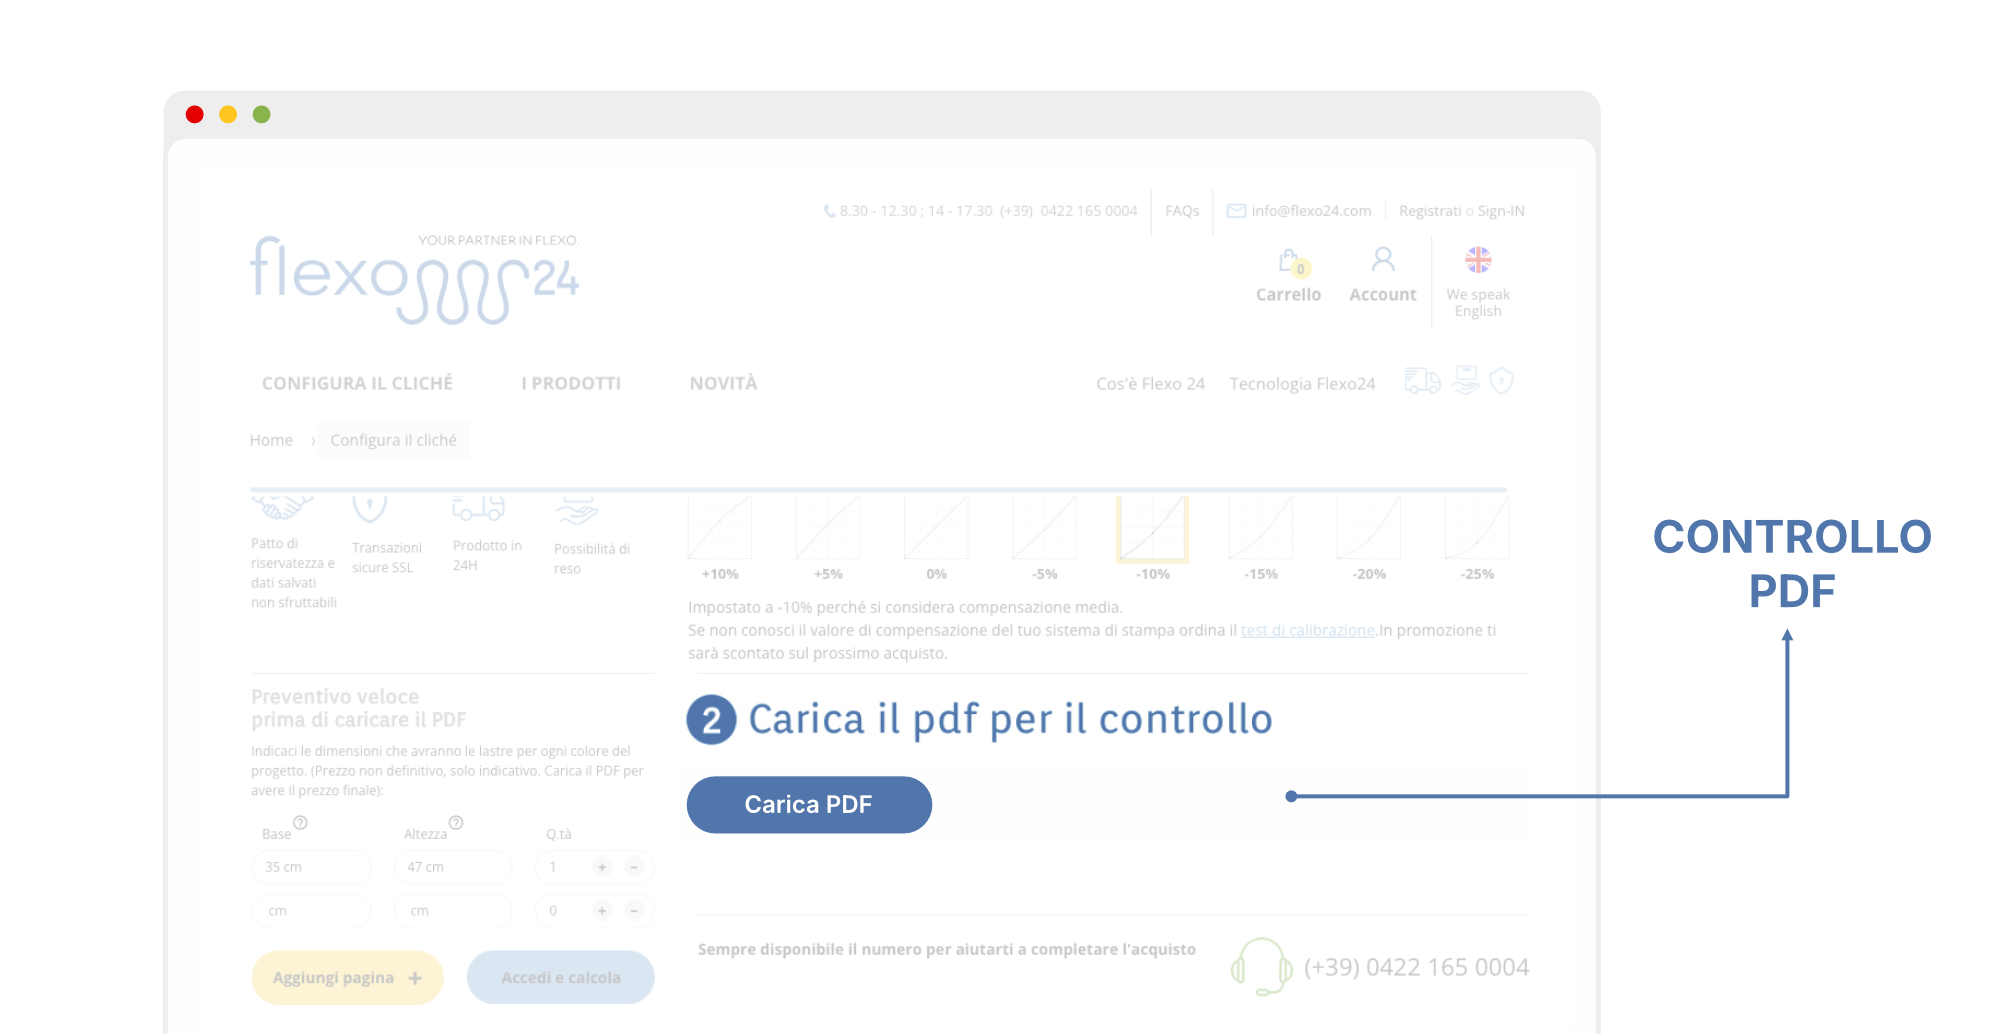Image resolution: width=2000 pixels, height=1034 pixels.
Task: Increase quantity in the first row
Action: pos(602,867)
